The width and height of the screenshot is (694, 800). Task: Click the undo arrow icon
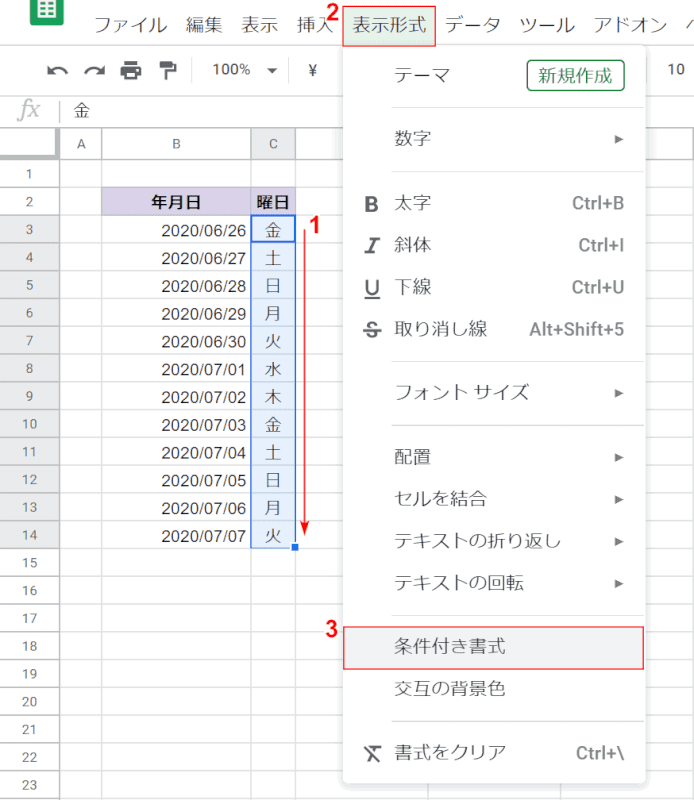(57, 70)
